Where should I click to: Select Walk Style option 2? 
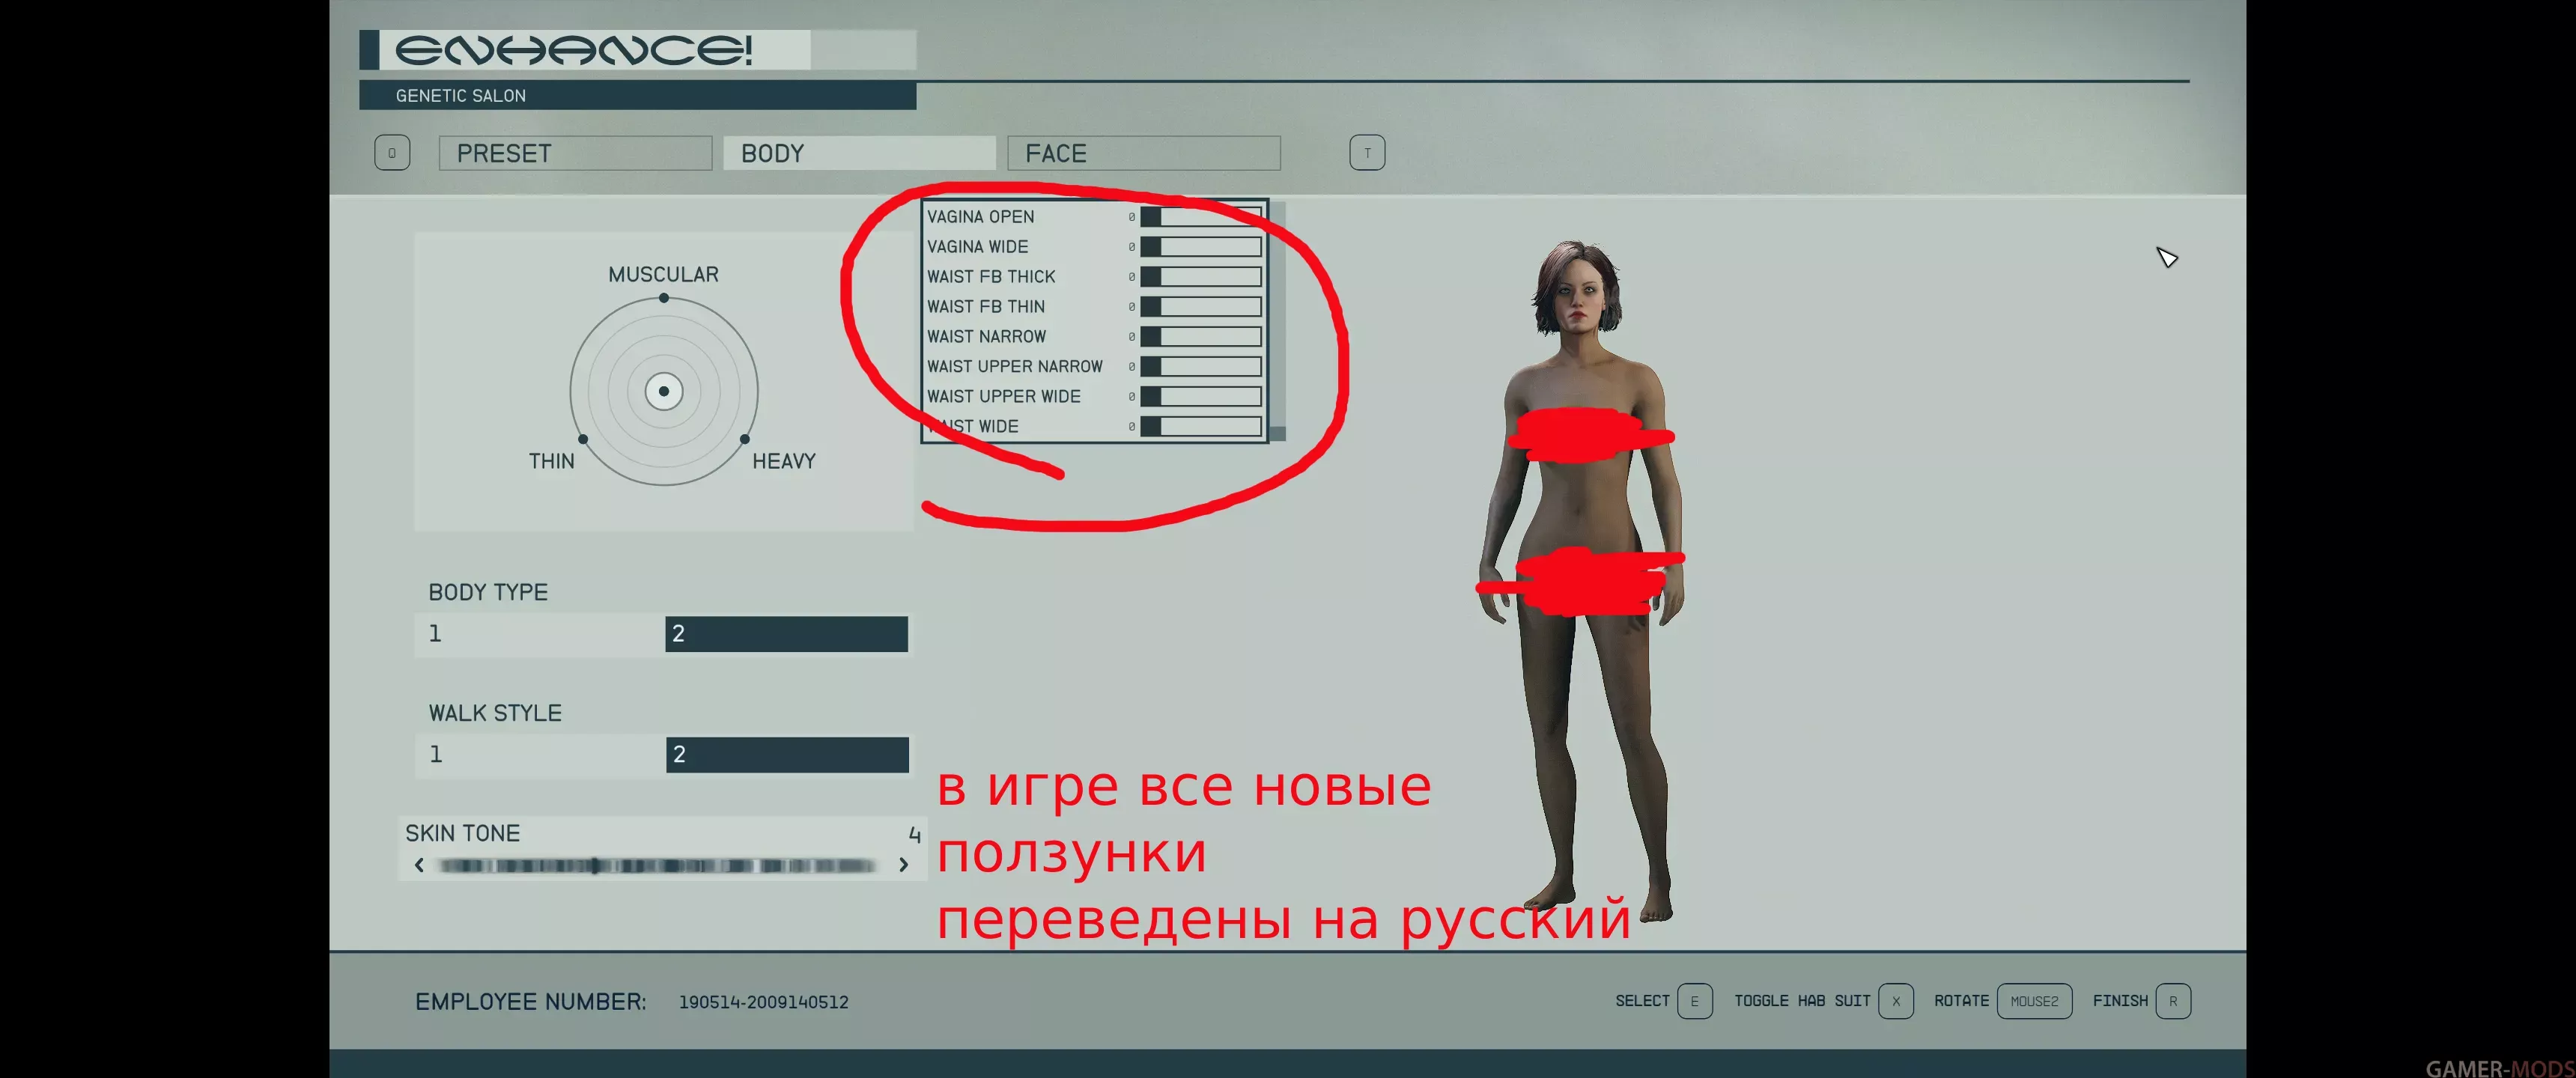tap(786, 755)
